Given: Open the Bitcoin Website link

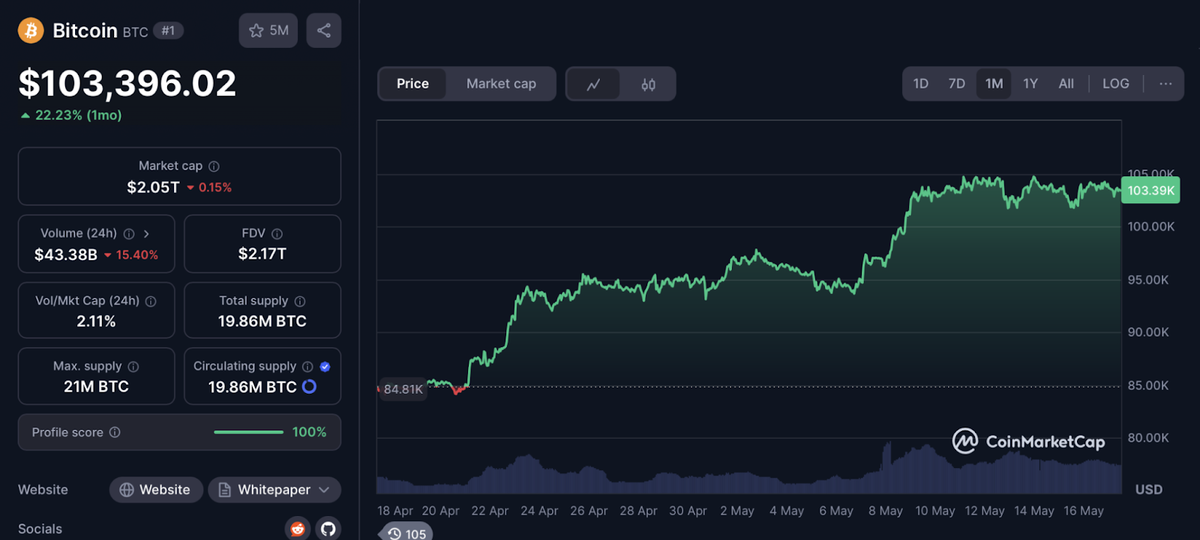Looking at the screenshot, I should click(x=155, y=490).
